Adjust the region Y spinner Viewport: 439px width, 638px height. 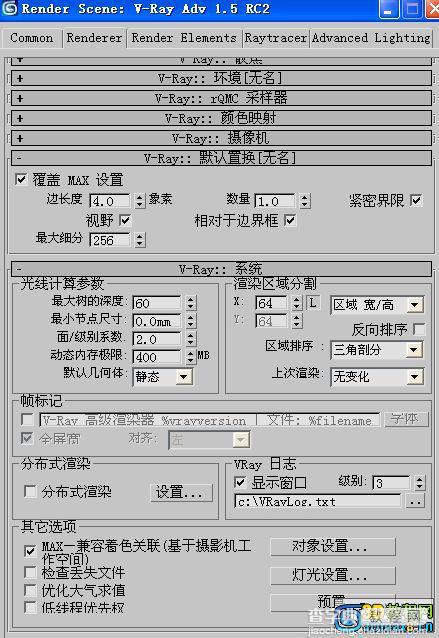(297, 321)
